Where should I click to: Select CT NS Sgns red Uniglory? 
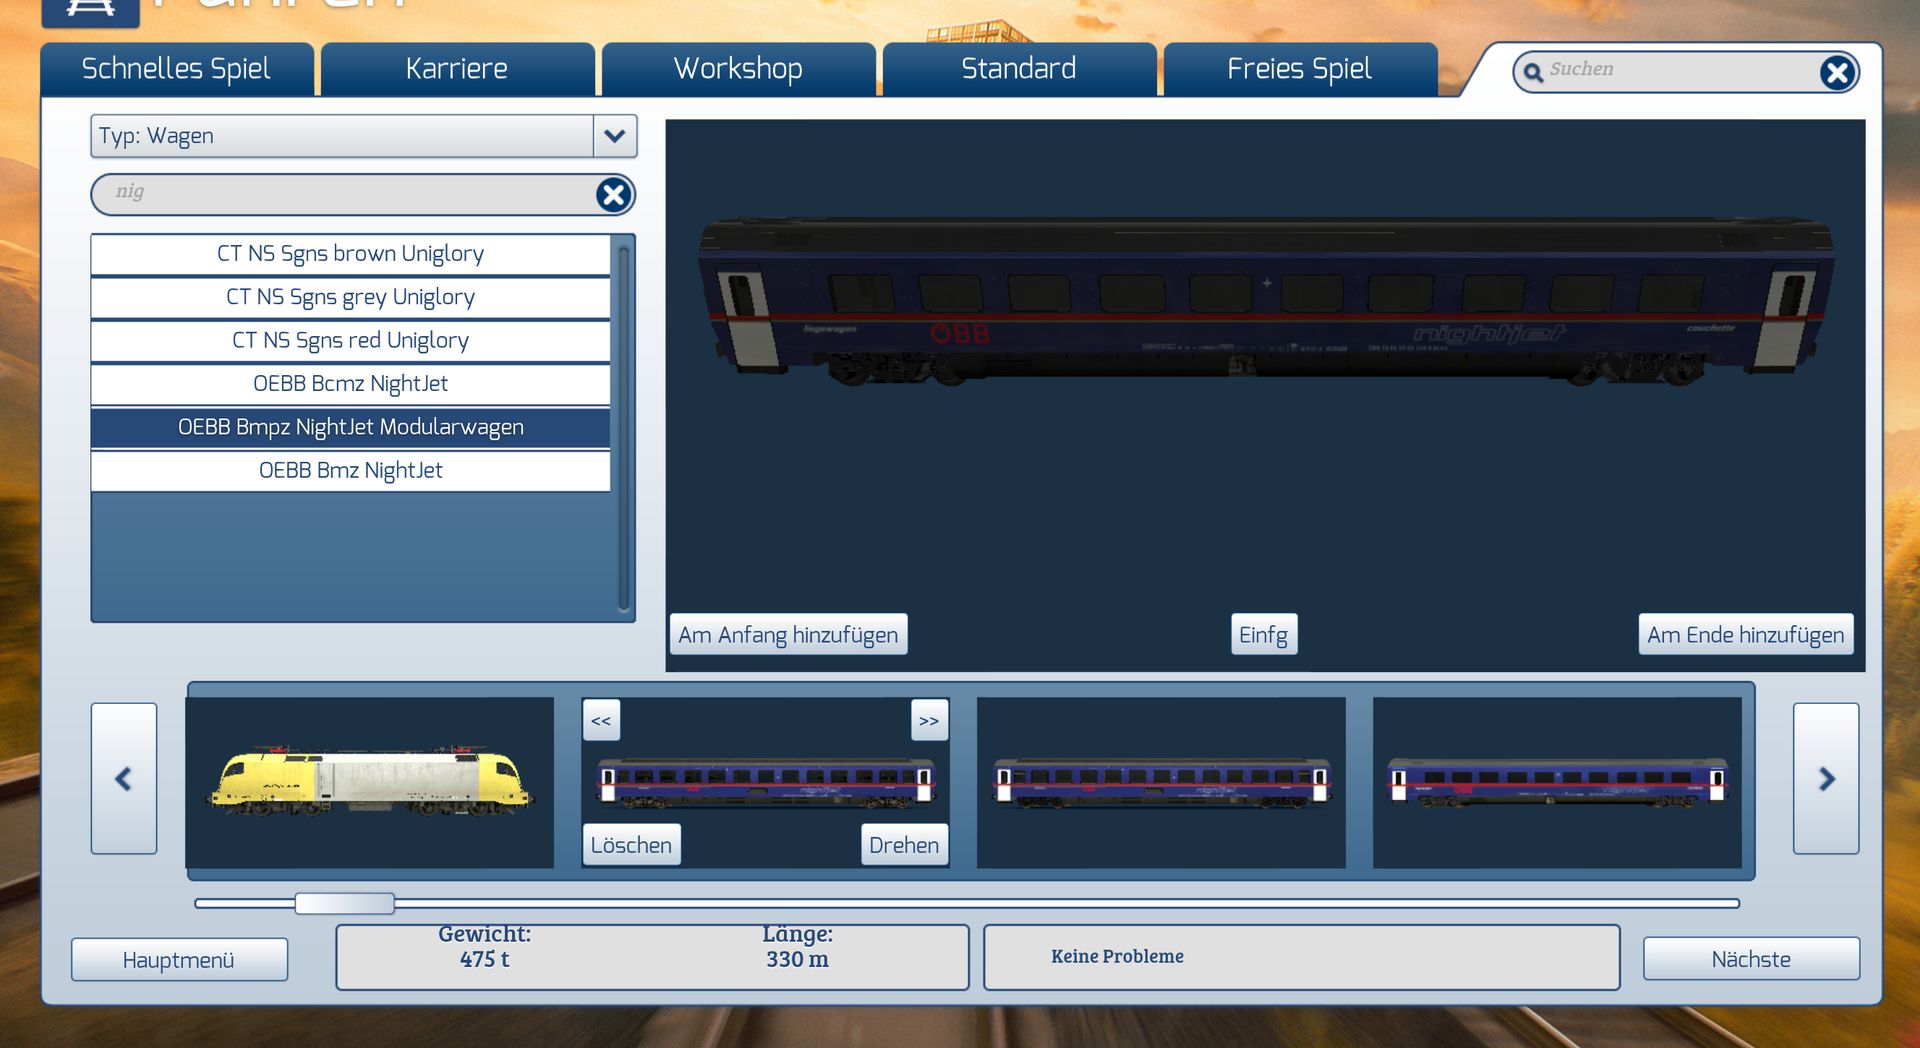tap(350, 340)
